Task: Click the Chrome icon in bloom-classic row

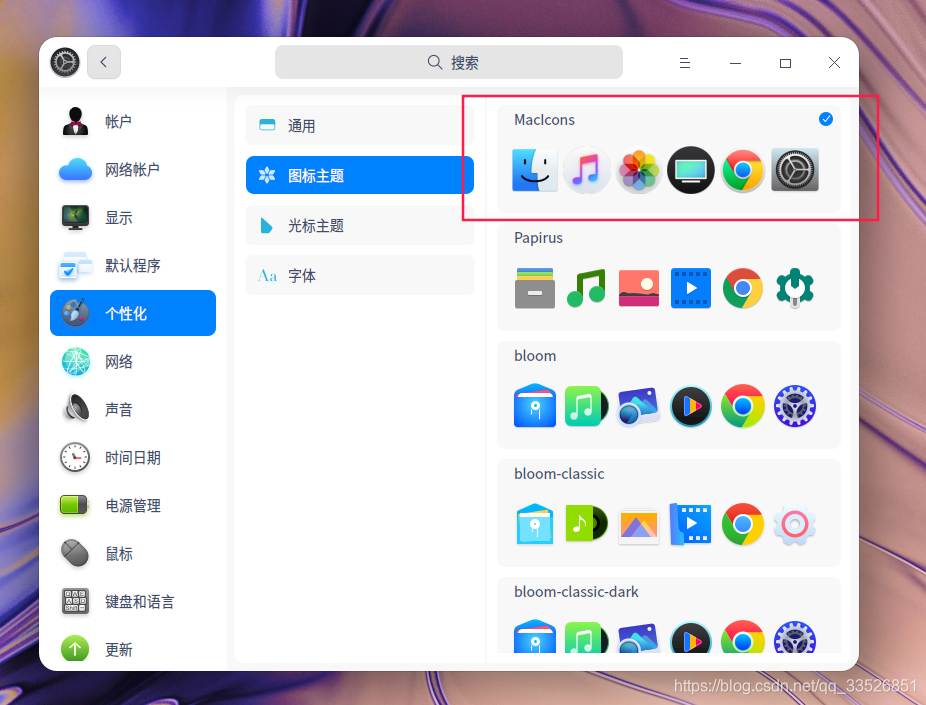Action: click(x=742, y=524)
